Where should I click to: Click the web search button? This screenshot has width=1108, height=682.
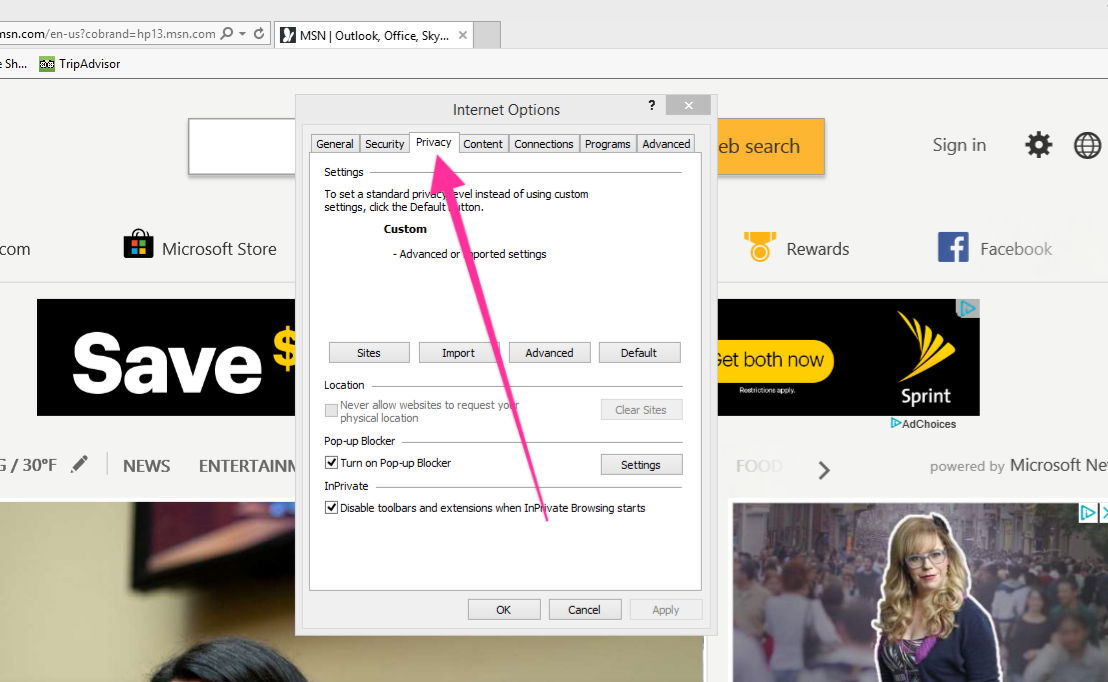771,146
